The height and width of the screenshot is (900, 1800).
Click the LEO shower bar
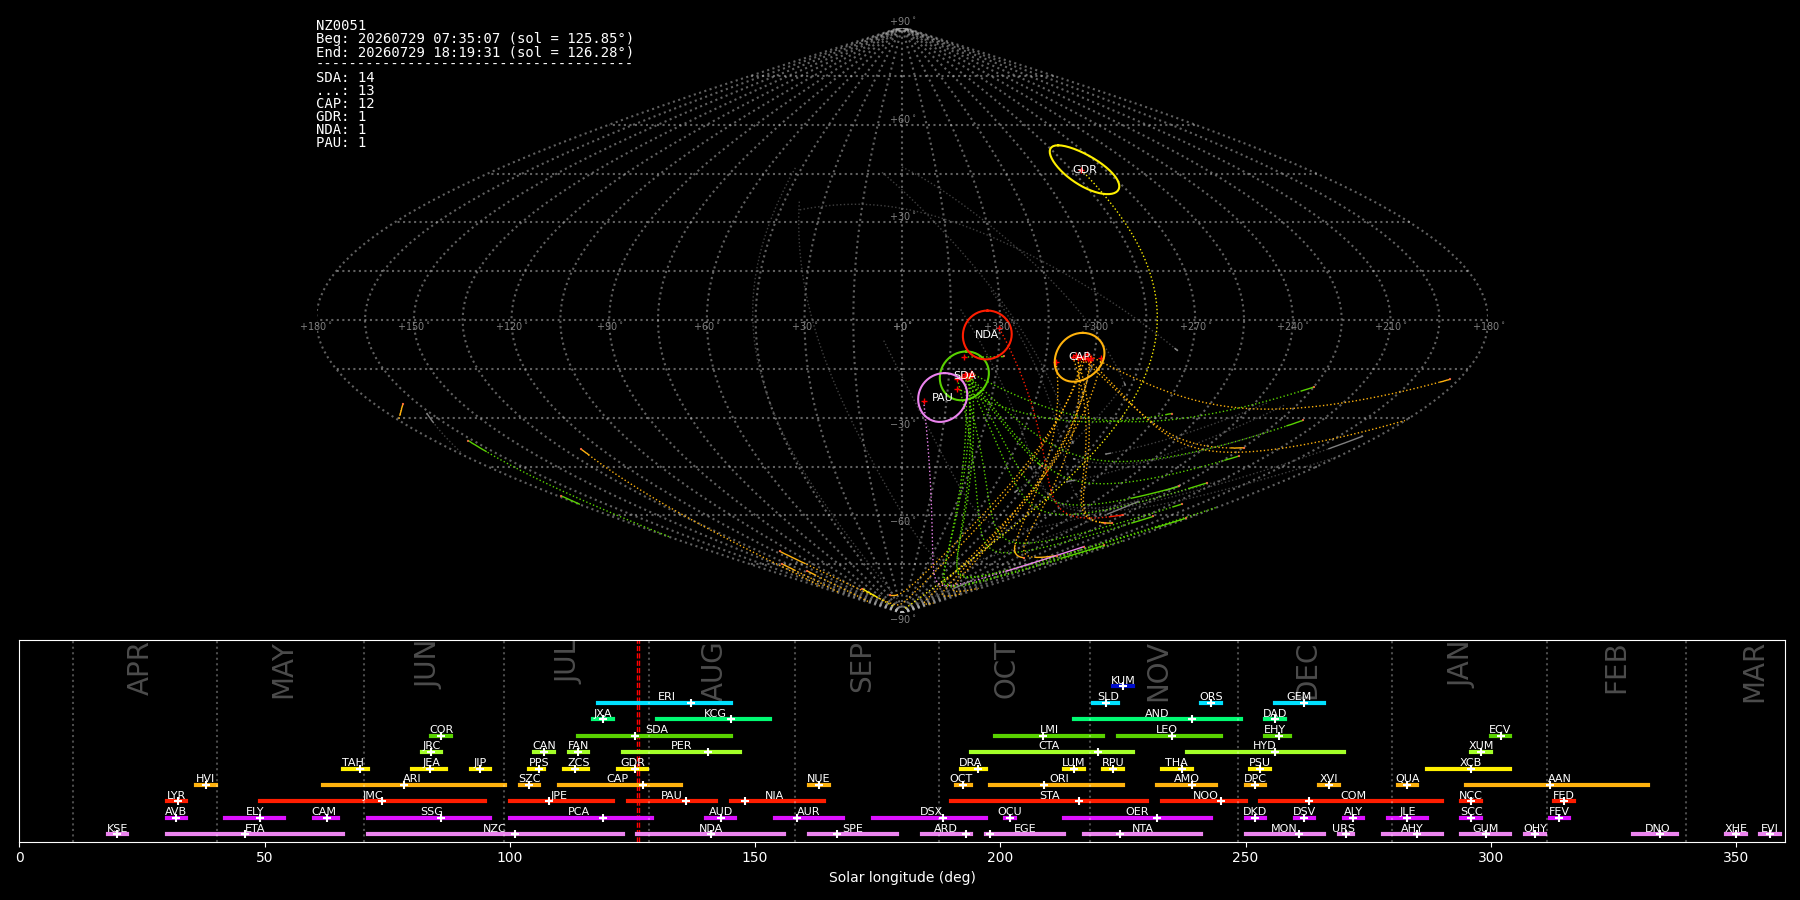[1169, 736]
